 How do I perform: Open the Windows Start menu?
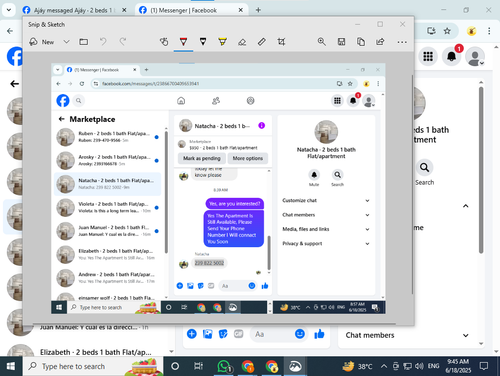11,366
